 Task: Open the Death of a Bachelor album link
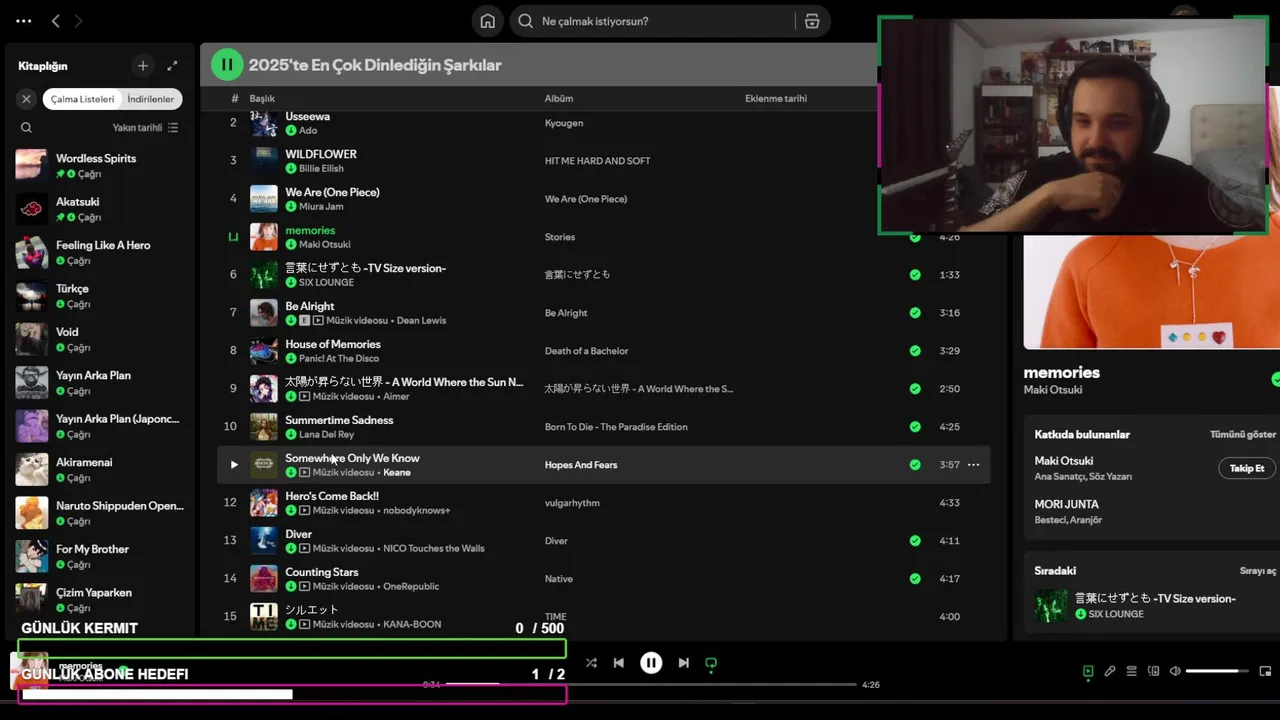[586, 351]
